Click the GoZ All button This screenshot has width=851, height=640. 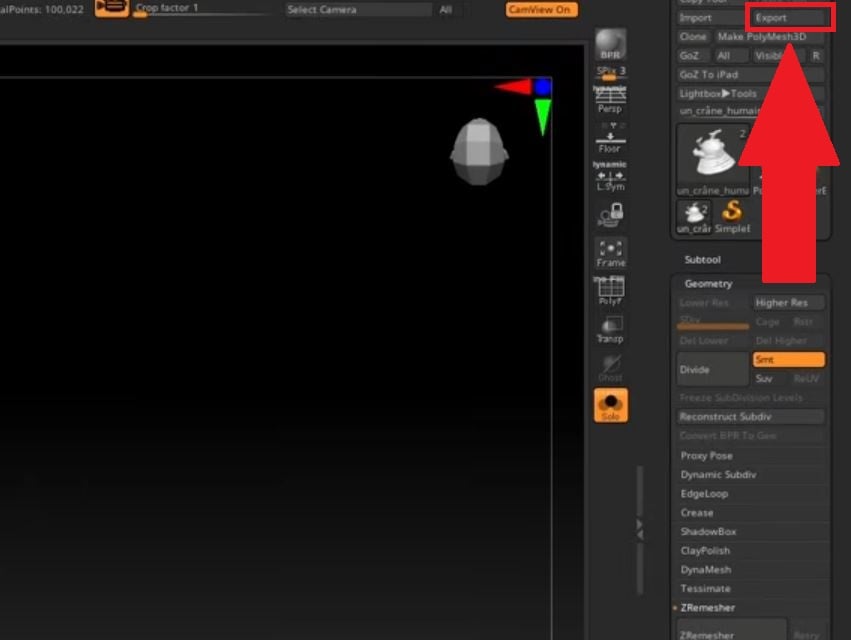pyautogui.click(x=731, y=56)
